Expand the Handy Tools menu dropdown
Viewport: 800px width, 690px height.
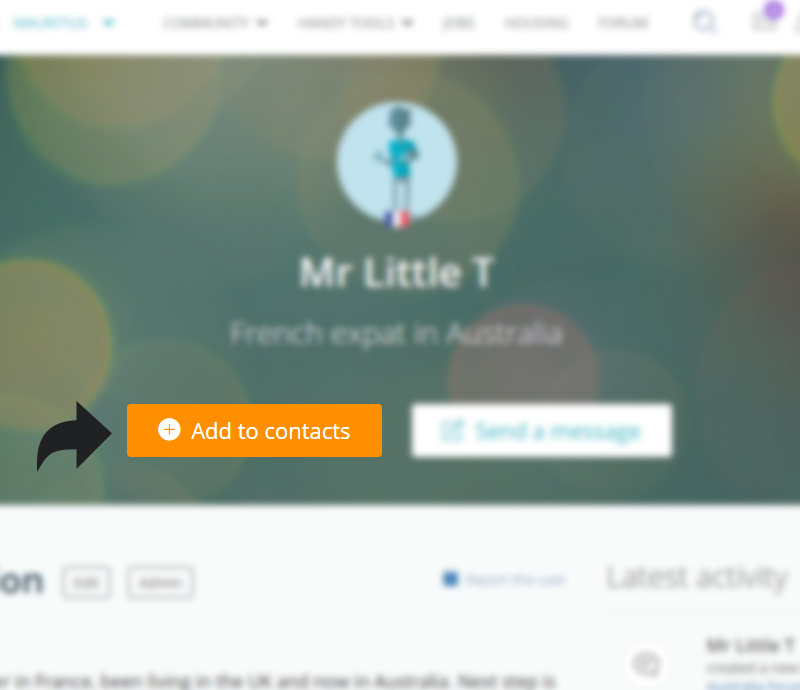click(355, 22)
